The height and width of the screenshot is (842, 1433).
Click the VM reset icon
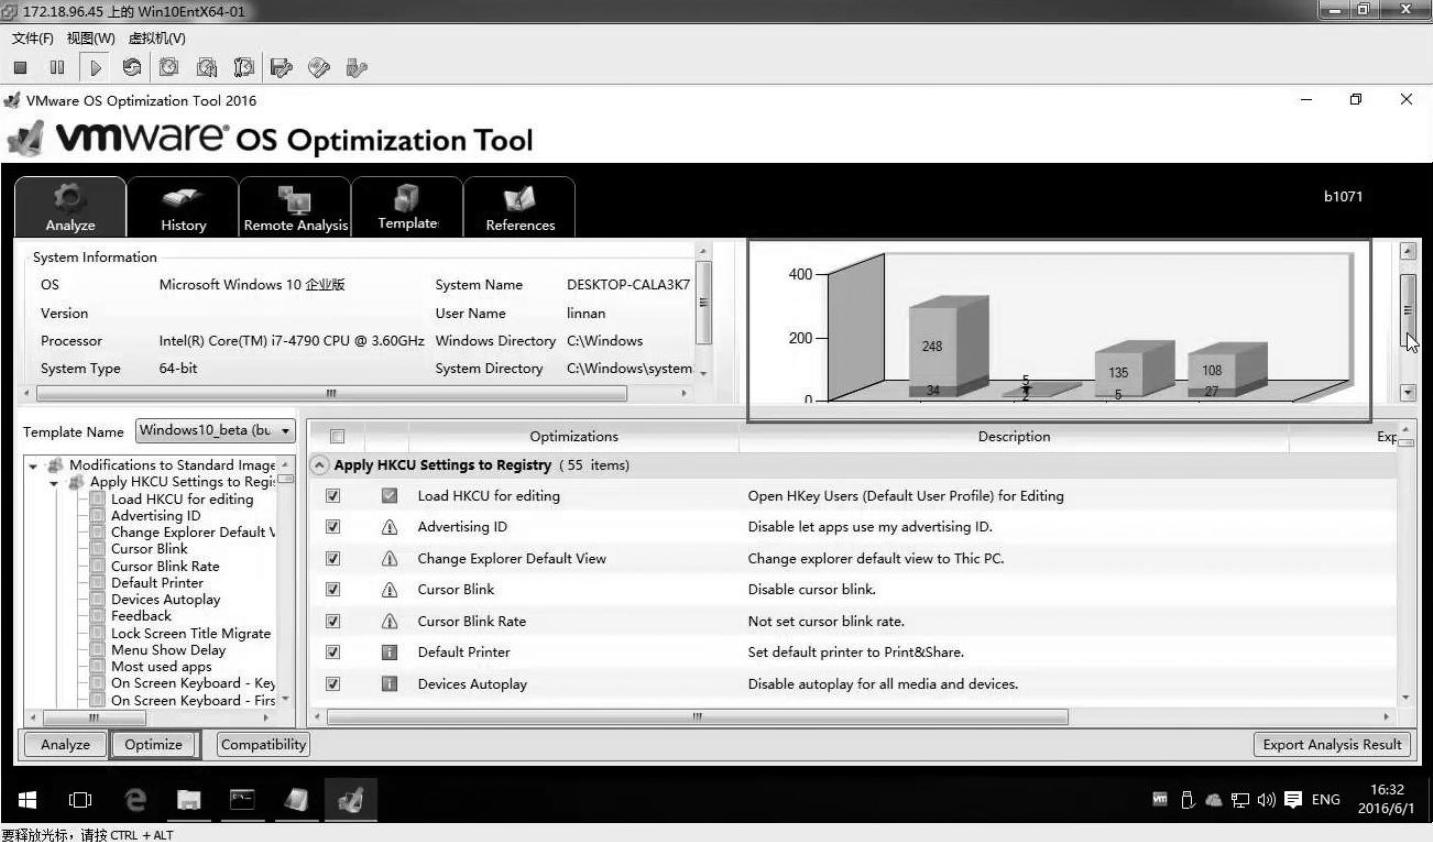coord(131,68)
